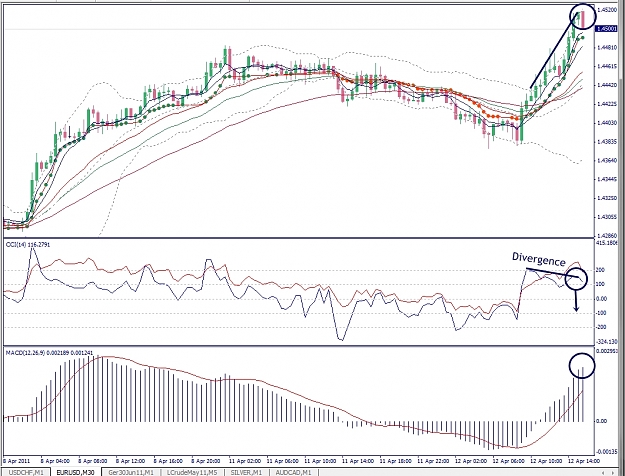Viewport: 625px width, 476px height.
Task: Click the 1.42860 price scale value
Action: pyautogui.click(x=606, y=236)
